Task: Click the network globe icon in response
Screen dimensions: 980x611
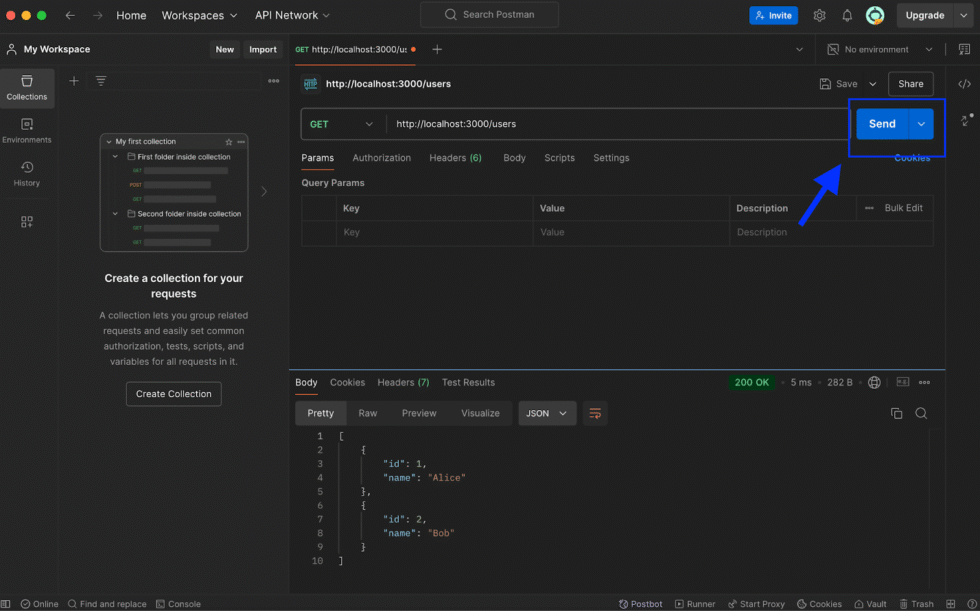Action: coord(874,382)
